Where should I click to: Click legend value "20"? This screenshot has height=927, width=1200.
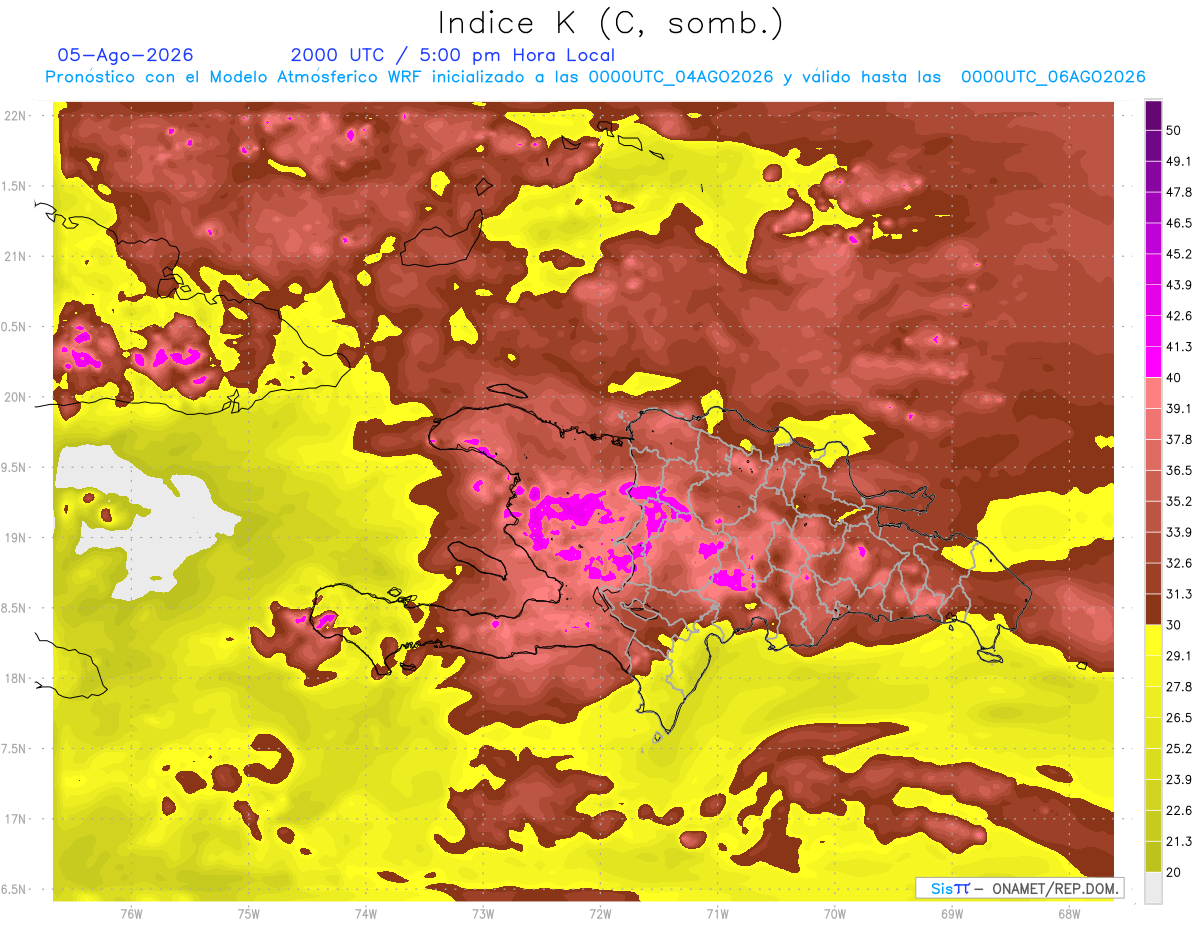[x=1174, y=872]
